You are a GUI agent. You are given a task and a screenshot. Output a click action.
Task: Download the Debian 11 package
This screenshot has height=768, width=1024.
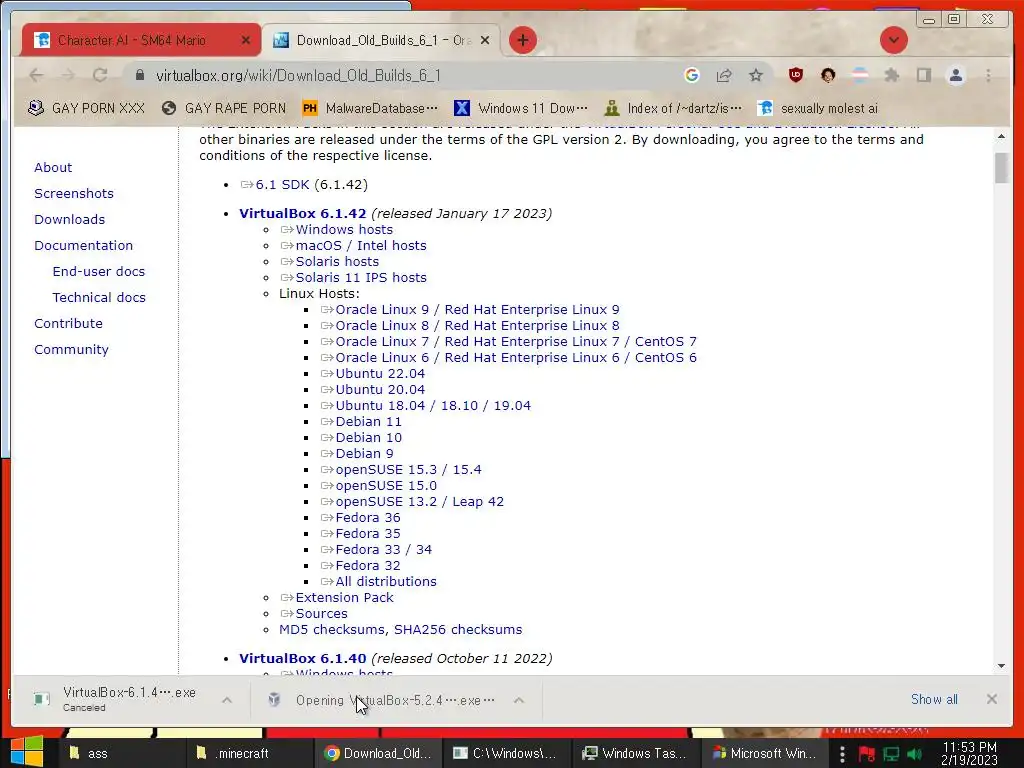(368, 422)
